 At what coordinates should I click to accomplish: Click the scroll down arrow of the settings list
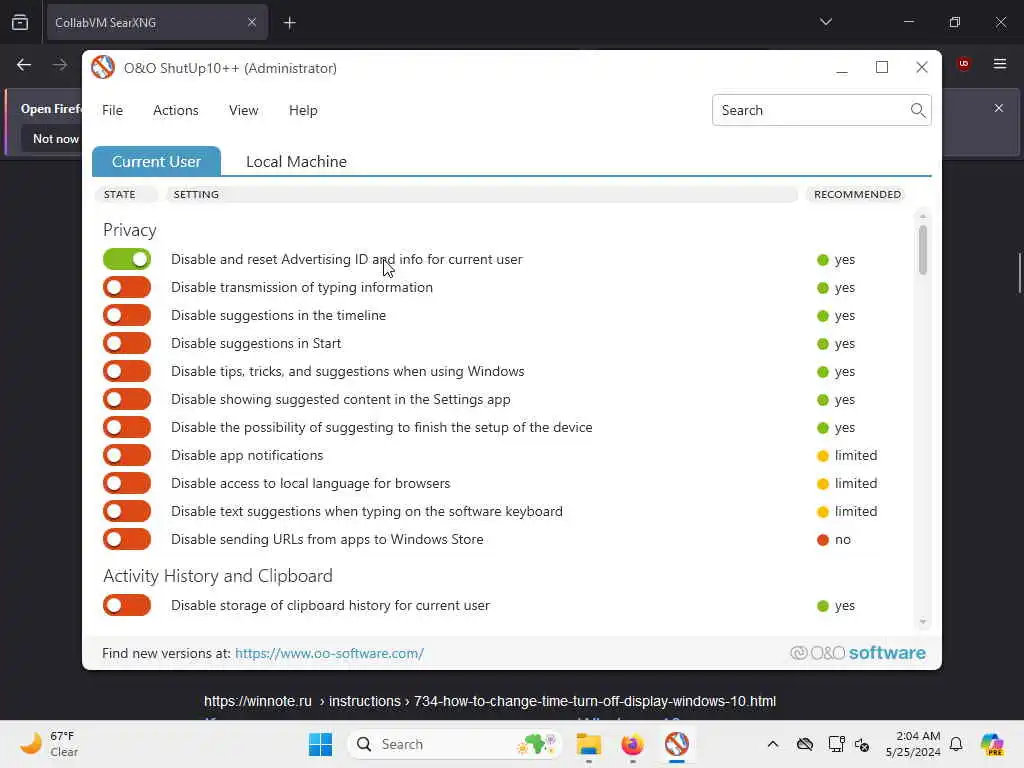(922, 622)
